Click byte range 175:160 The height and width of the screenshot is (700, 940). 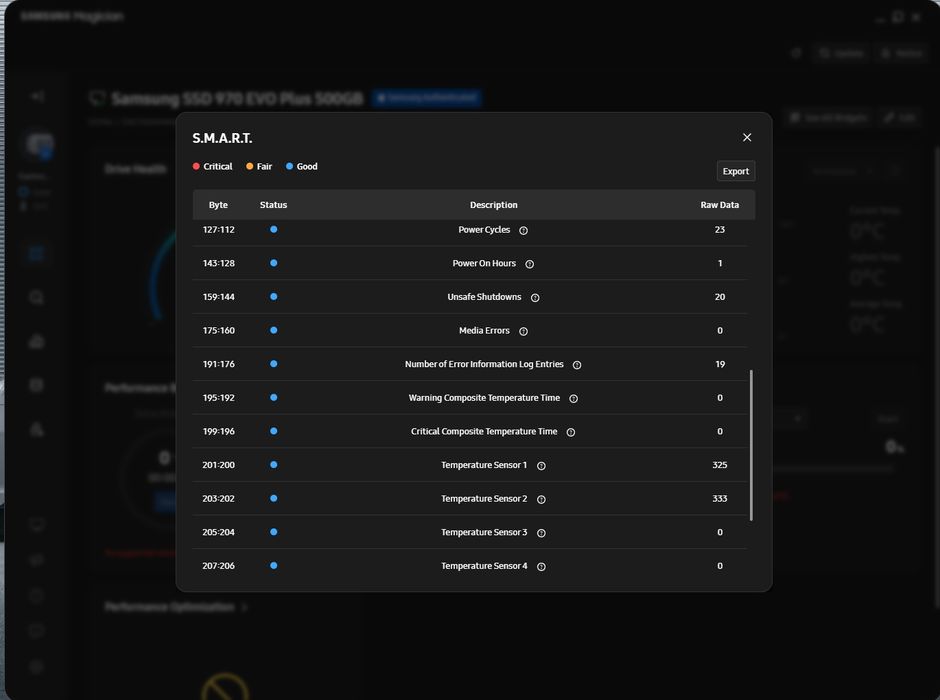[218, 330]
